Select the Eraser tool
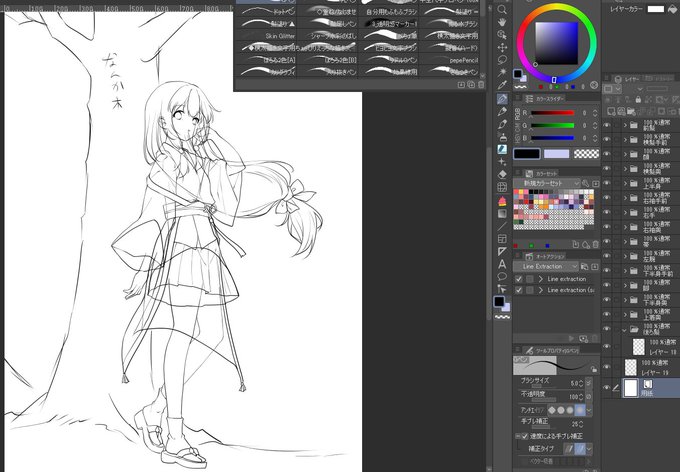 click(x=502, y=174)
